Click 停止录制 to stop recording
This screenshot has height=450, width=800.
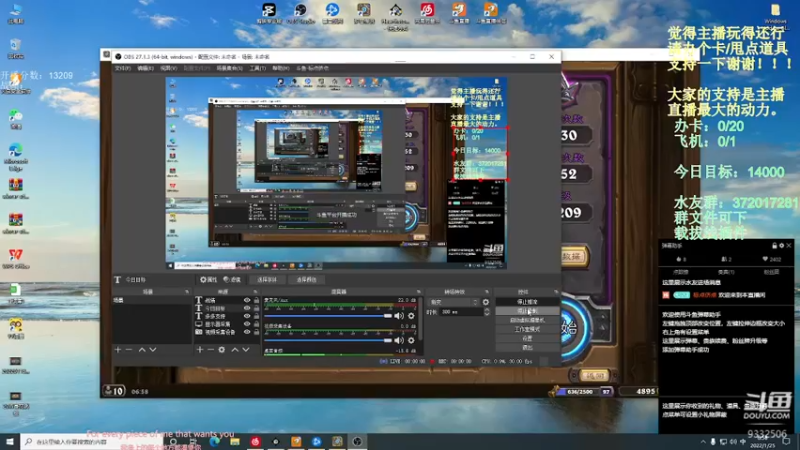tap(527, 311)
